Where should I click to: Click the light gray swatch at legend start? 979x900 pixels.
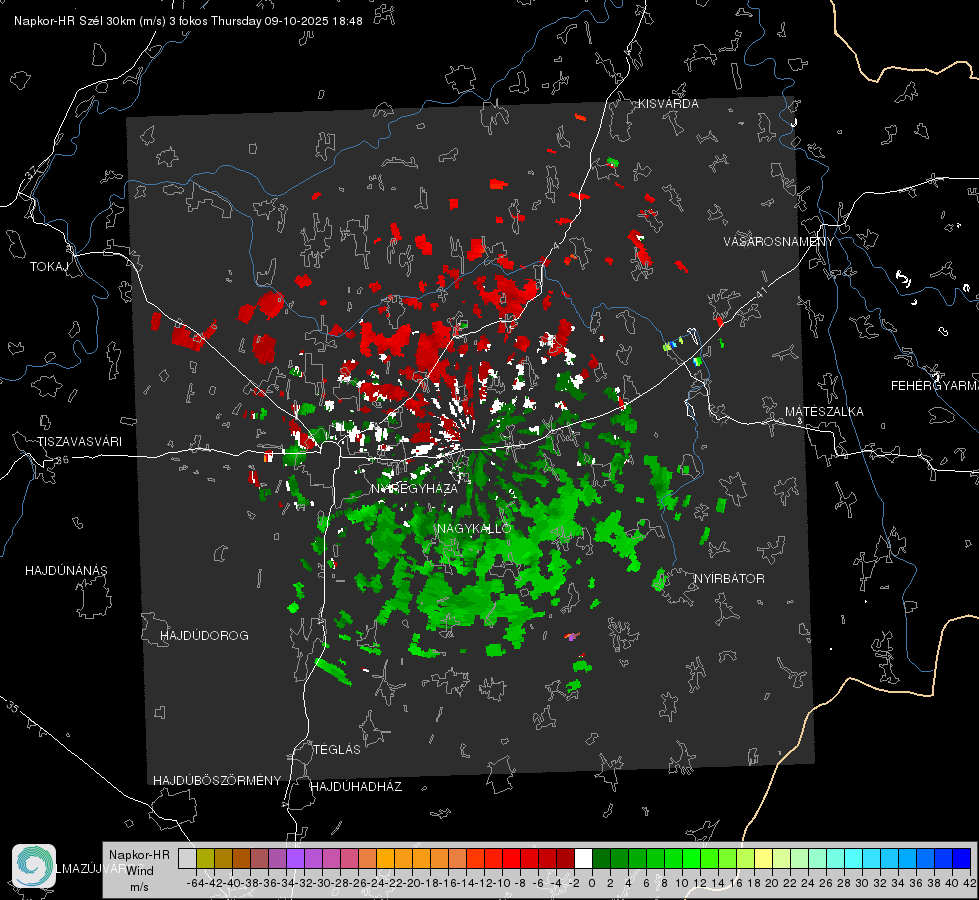pyautogui.click(x=187, y=858)
